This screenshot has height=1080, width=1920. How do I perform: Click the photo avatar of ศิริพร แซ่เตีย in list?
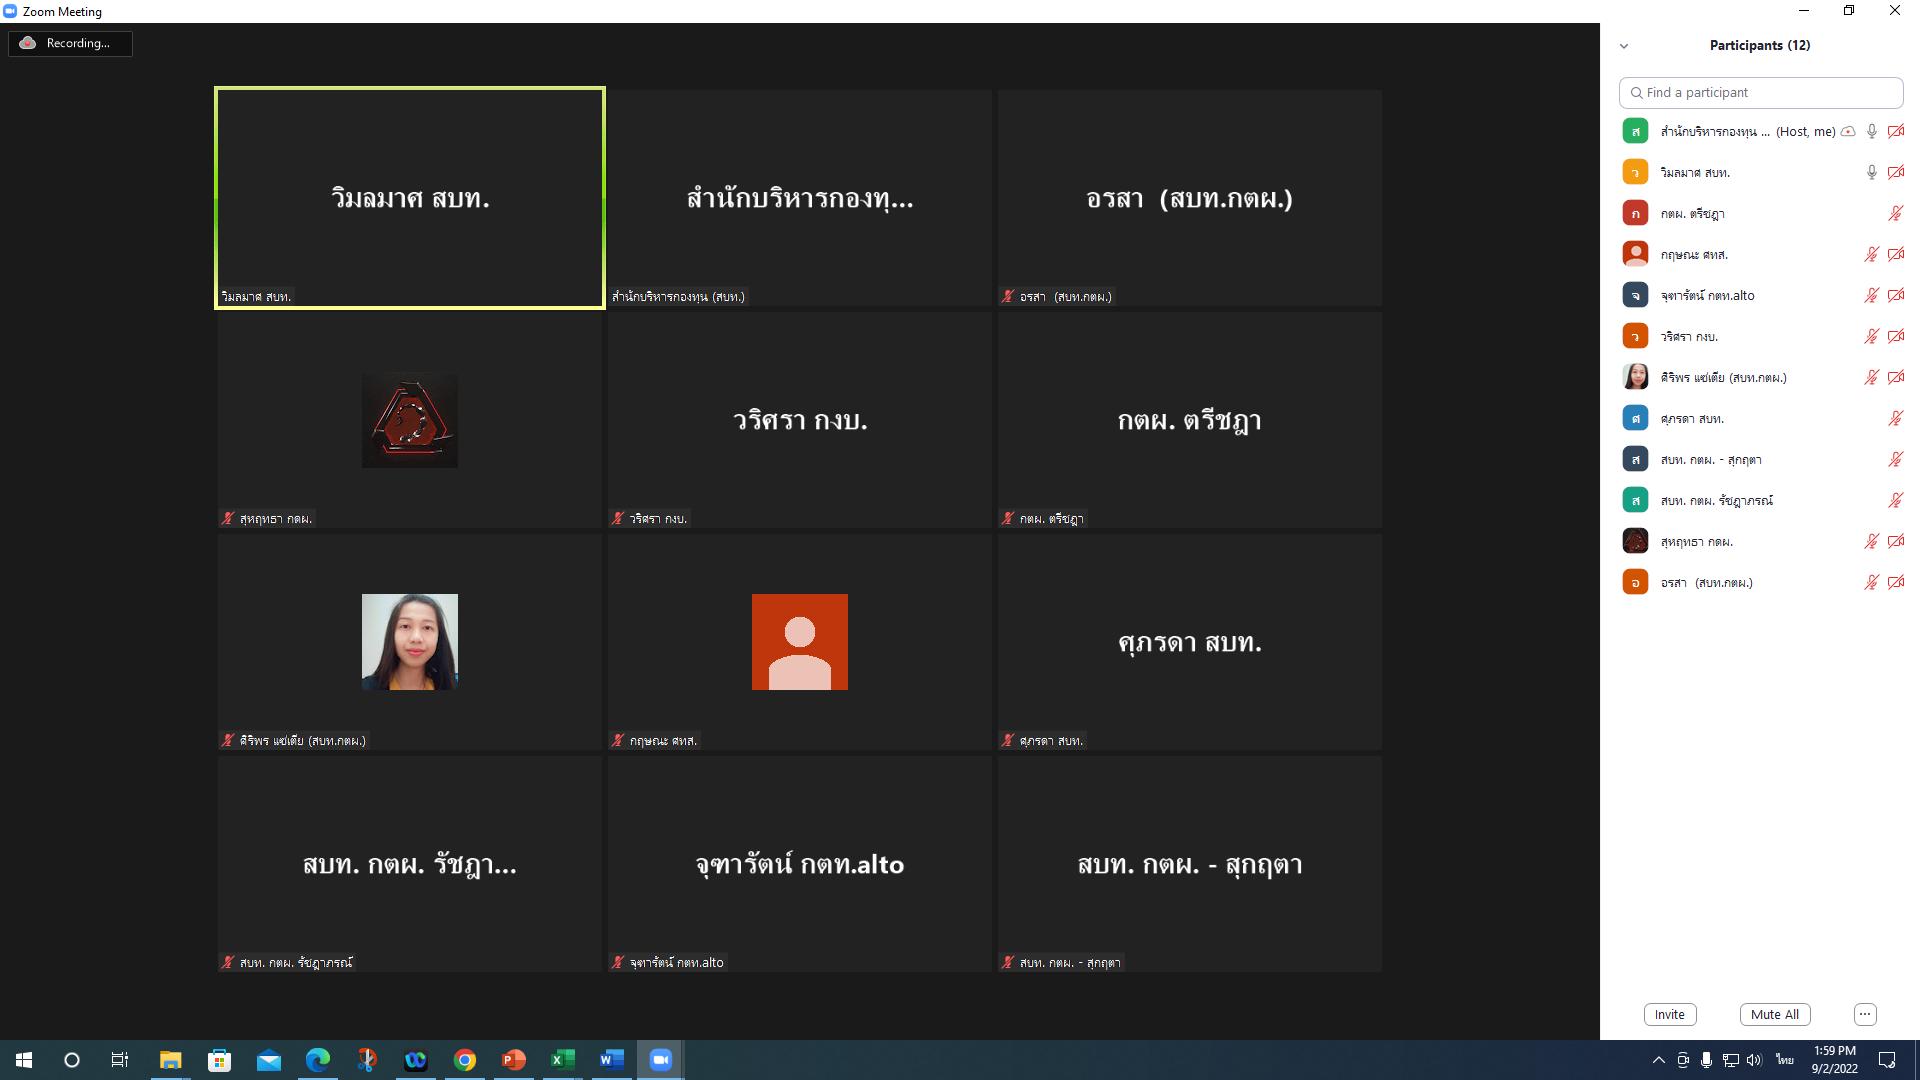tap(1635, 377)
